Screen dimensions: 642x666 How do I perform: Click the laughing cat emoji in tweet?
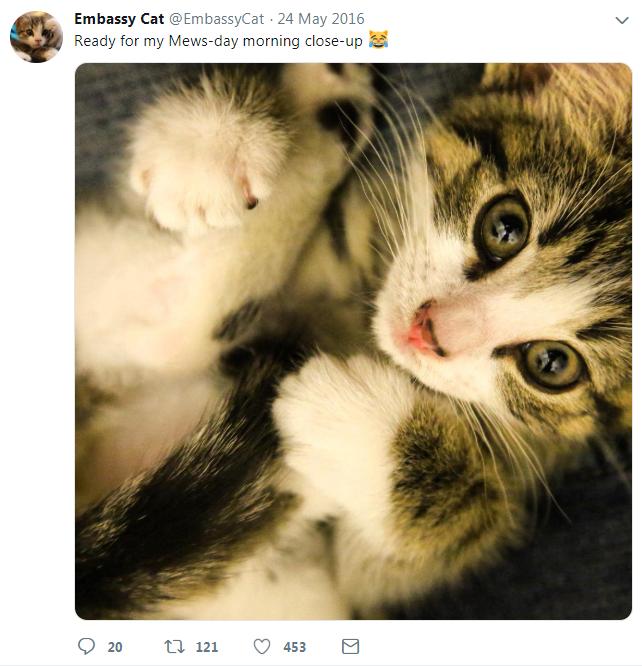378,40
